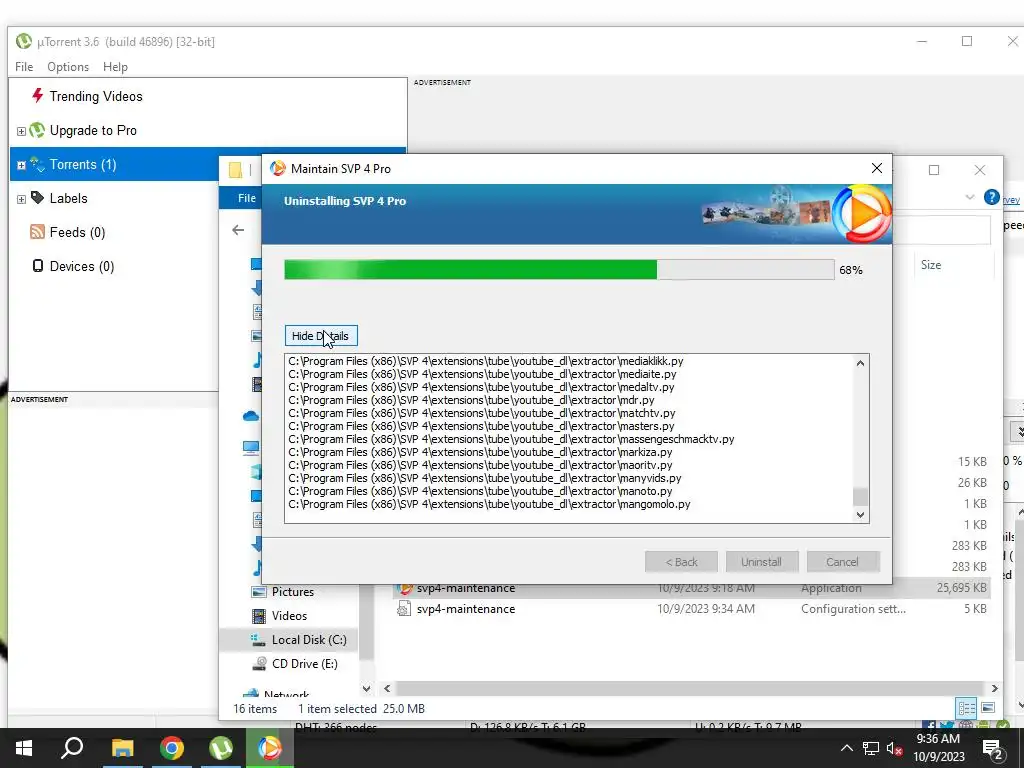This screenshot has height=768, width=1024.
Task: Expand the Torrents (1) tree node
Action: tap(21, 165)
